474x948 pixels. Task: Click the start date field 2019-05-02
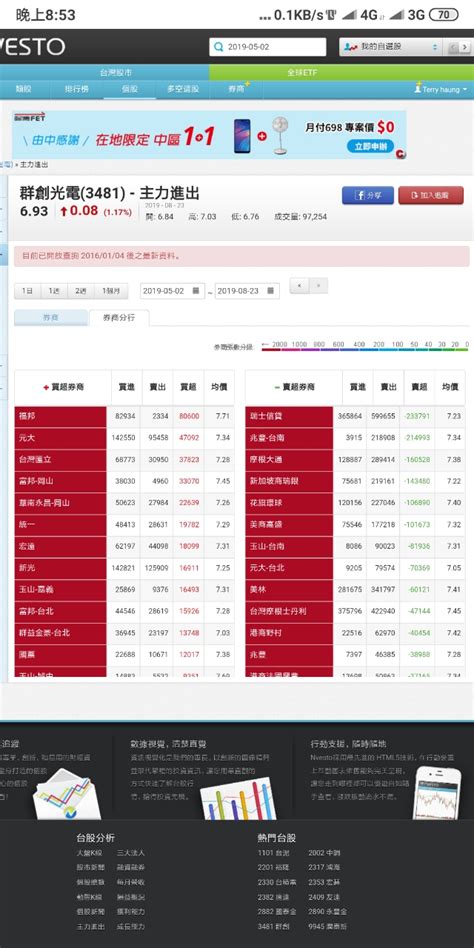tap(172, 291)
